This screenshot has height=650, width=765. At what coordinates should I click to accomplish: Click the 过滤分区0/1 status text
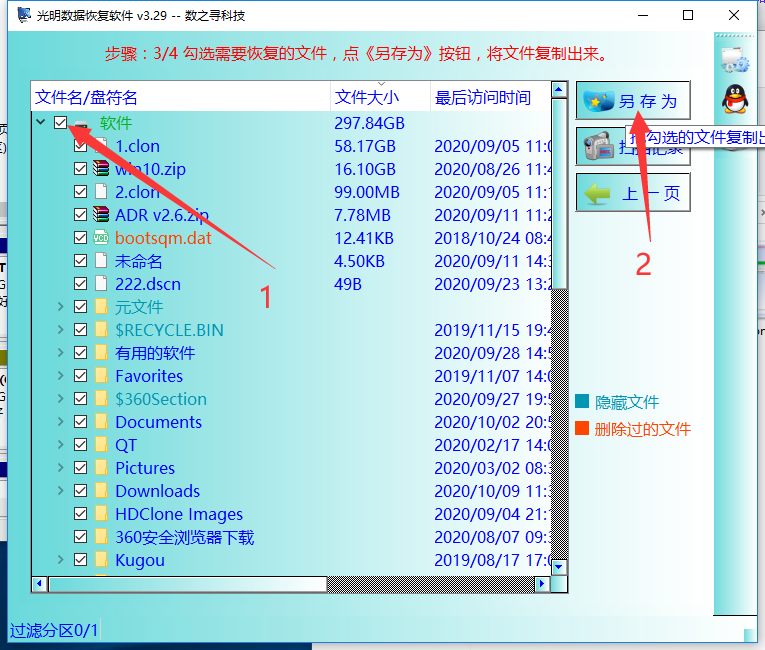pyautogui.click(x=54, y=630)
